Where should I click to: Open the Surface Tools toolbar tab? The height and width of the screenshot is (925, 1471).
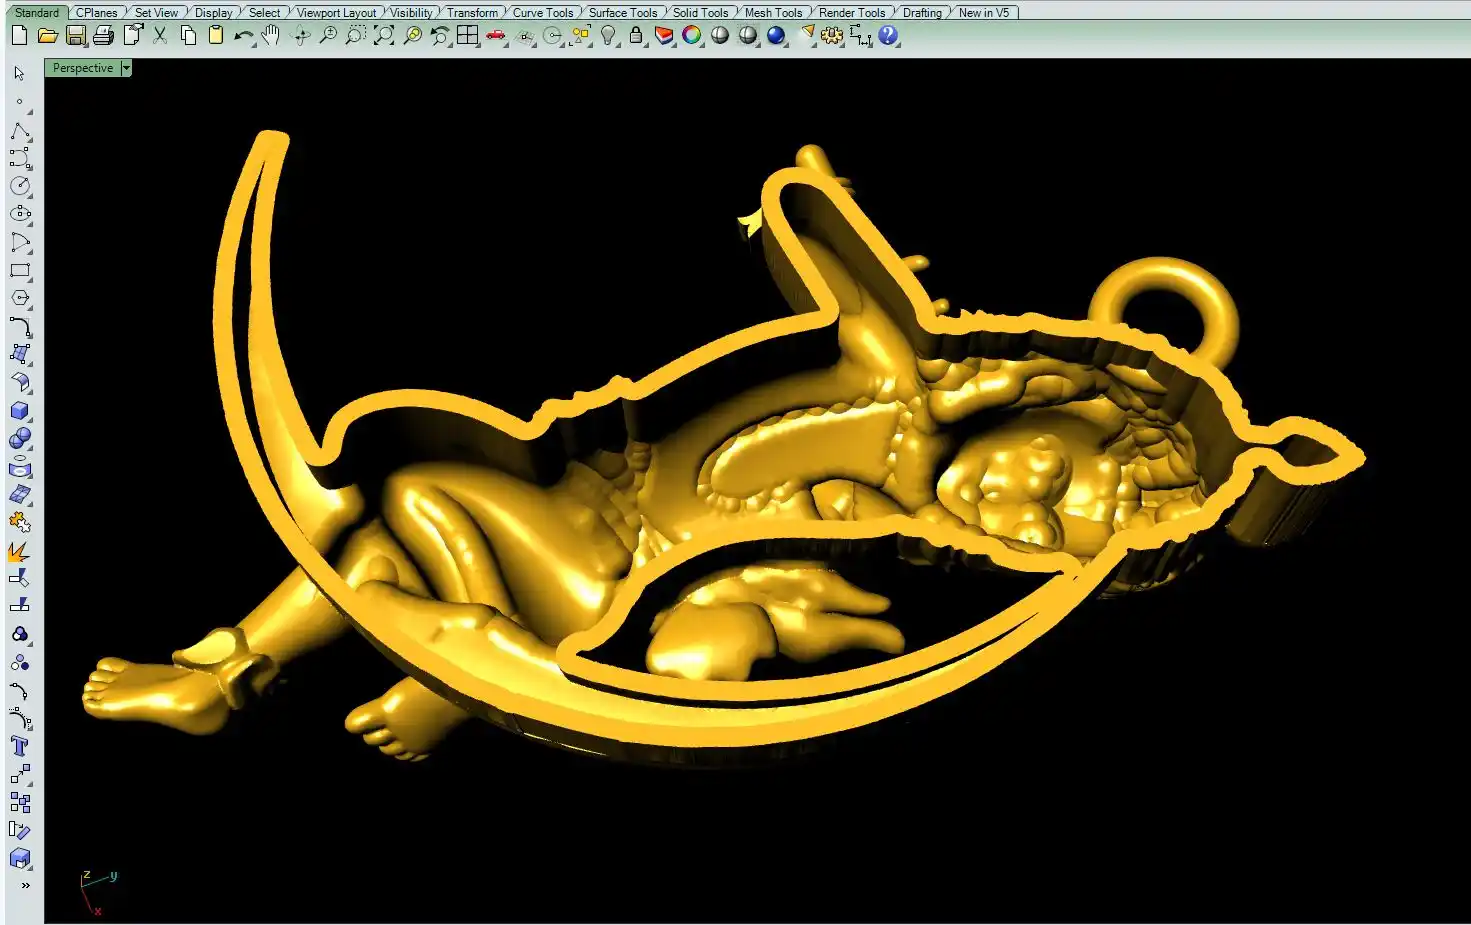[622, 13]
